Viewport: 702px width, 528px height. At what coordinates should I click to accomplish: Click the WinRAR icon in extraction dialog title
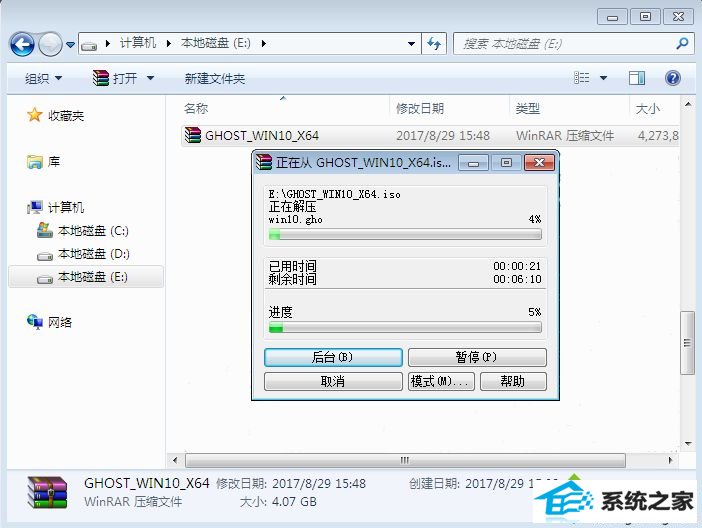[264, 162]
